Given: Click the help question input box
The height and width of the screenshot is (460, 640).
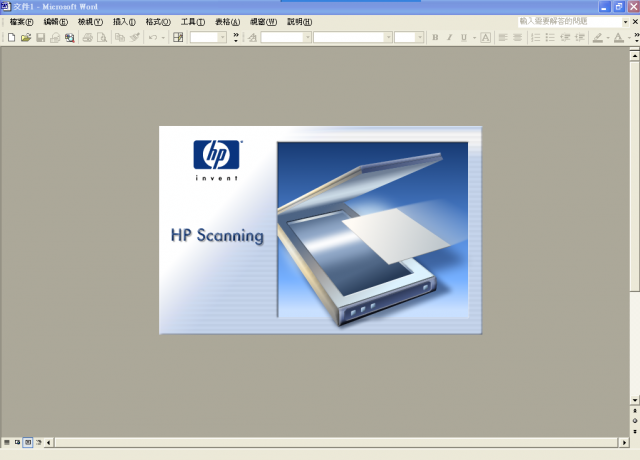Looking at the screenshot, I should coord(570,21).
